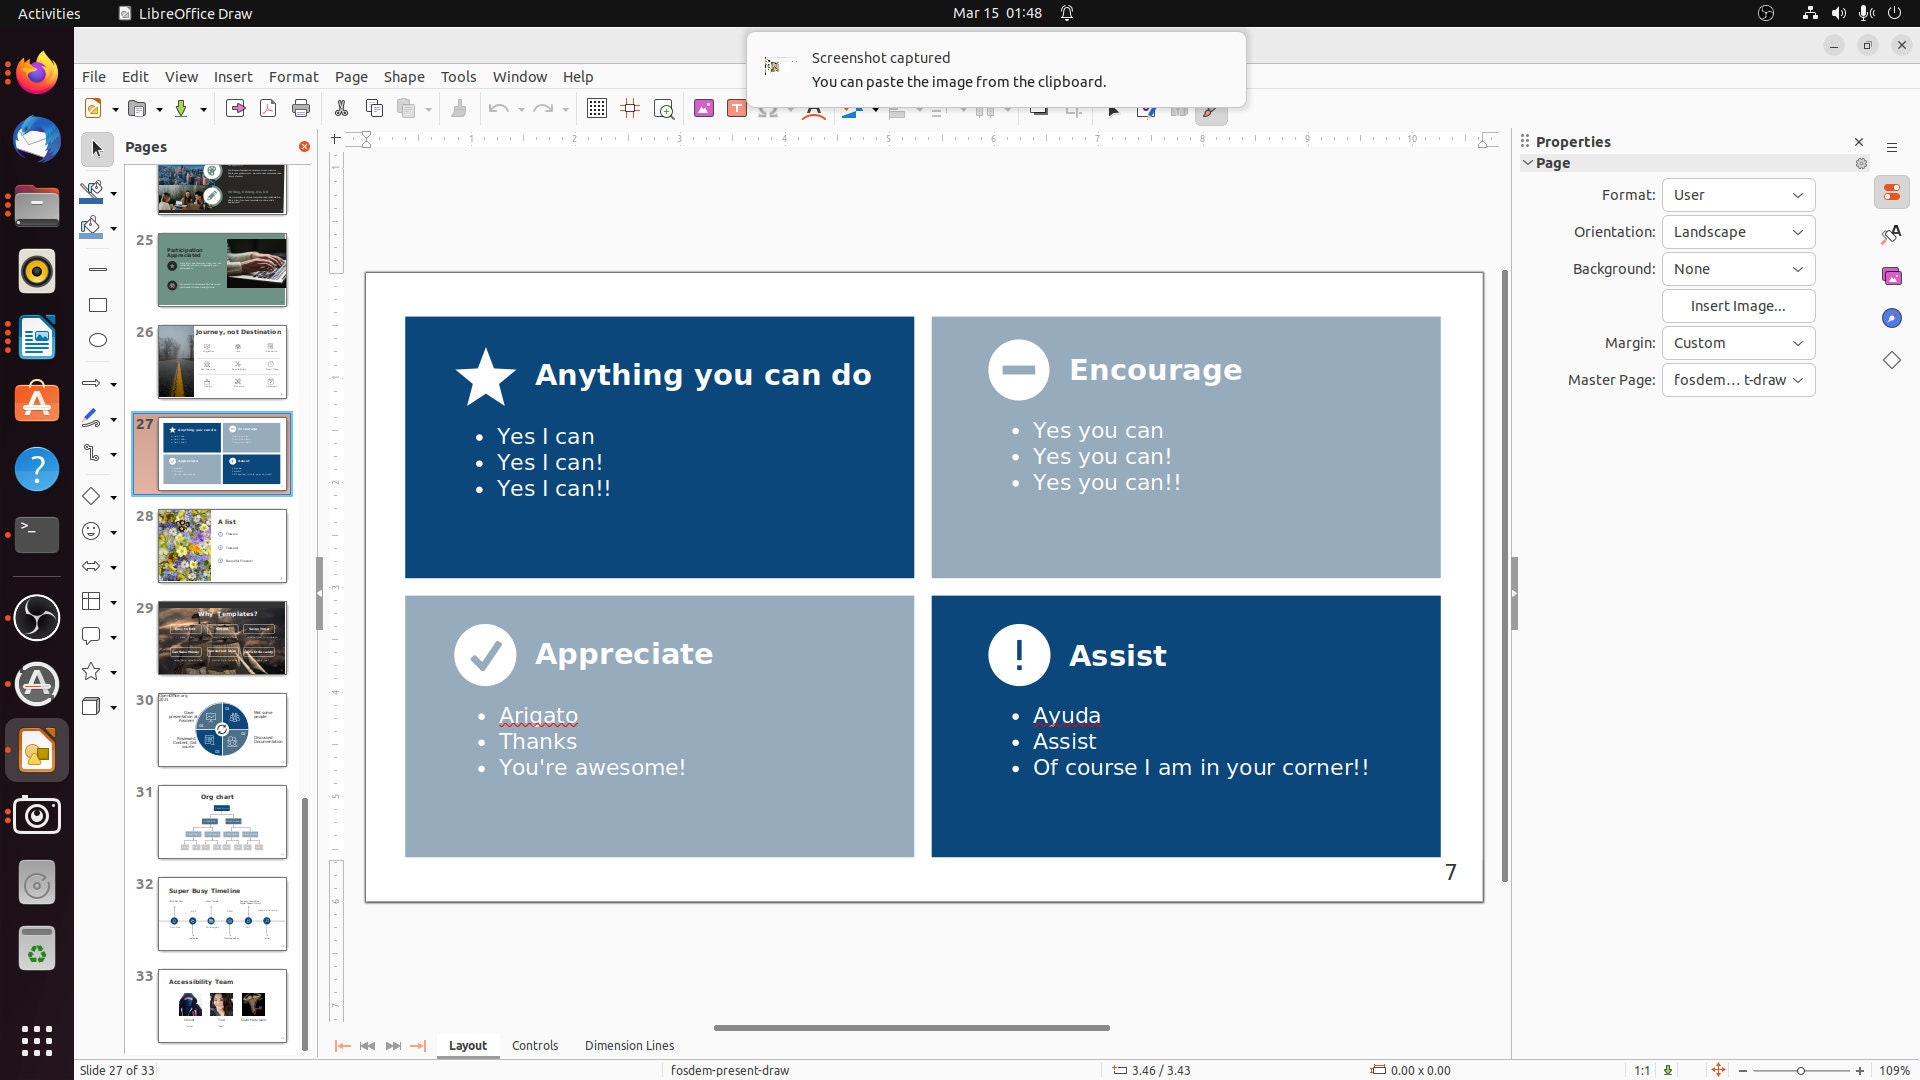Select the Ellipse tool in the drawing toolbar
1920x1080 pixels.
[97, 340]
